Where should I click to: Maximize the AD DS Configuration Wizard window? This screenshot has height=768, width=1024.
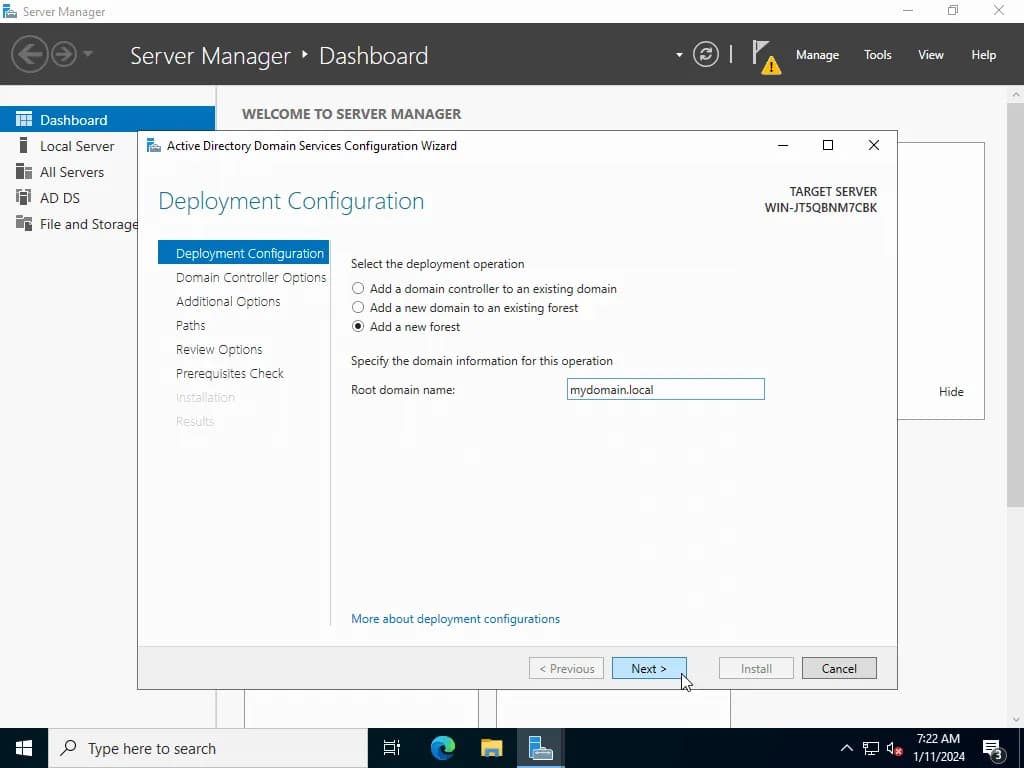tap(827, 145)
